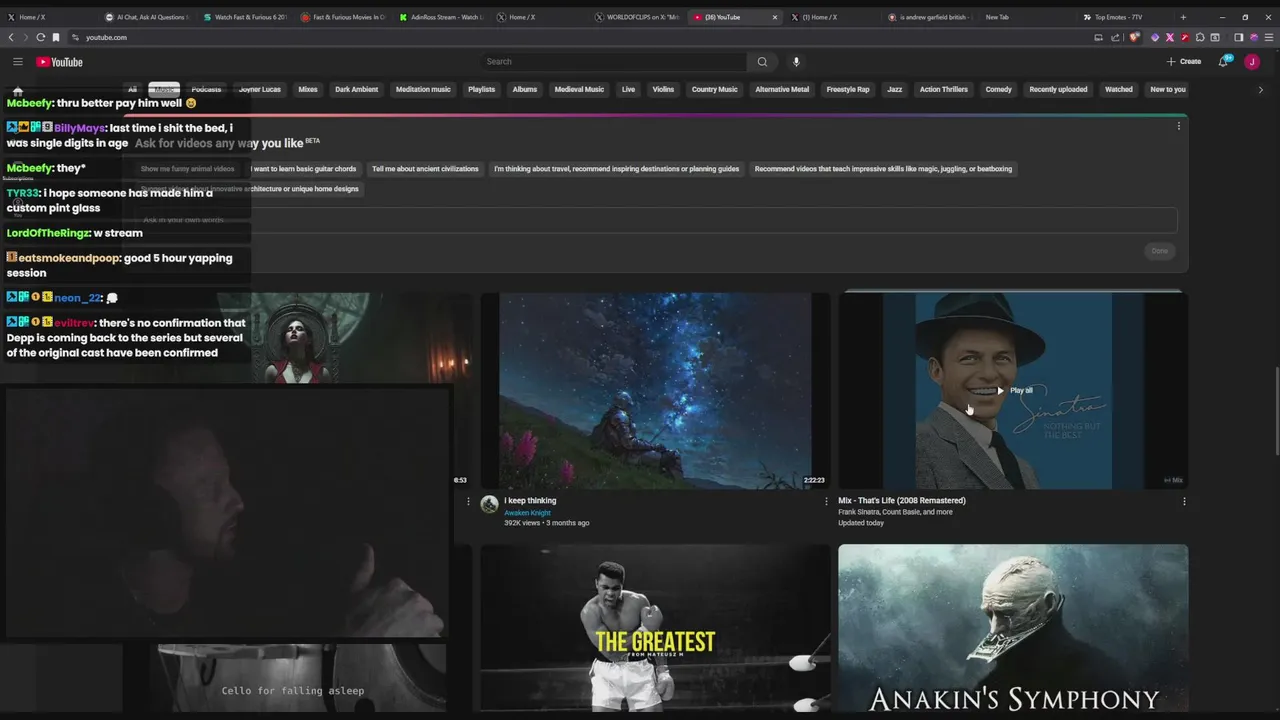This screenshot has width=1280, height=720.
Task: Go back with the browser back arrow
Action: [x=11, y=37]
